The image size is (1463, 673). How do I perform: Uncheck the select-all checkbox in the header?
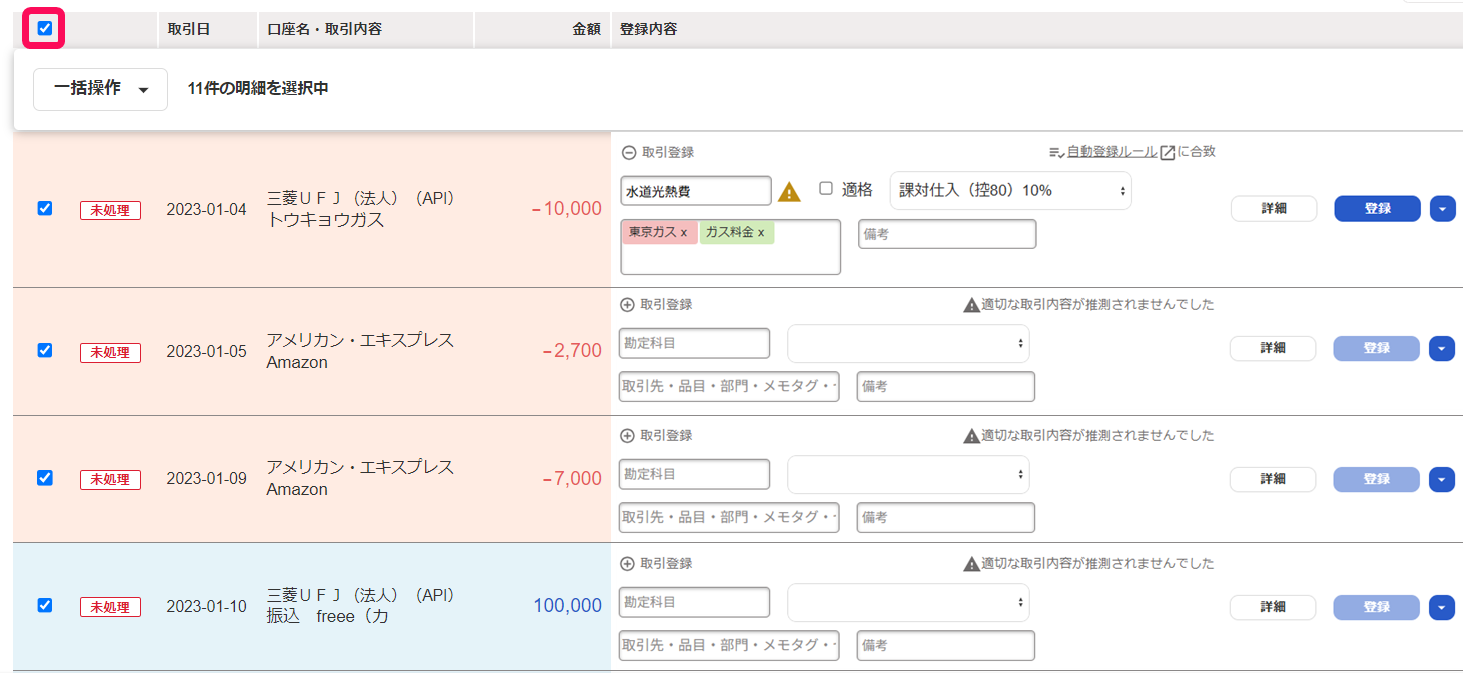pos(45,28)
